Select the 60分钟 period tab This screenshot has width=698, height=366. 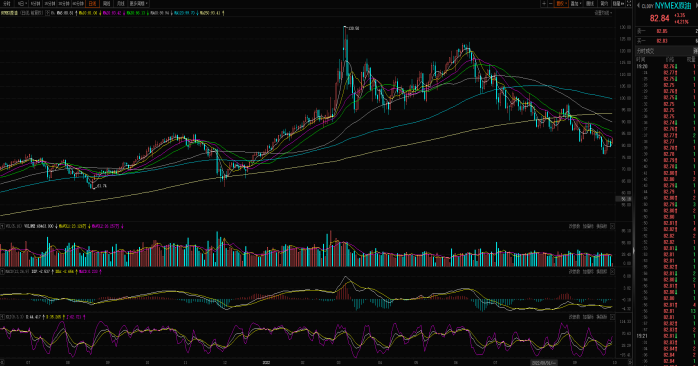[78, 4]
